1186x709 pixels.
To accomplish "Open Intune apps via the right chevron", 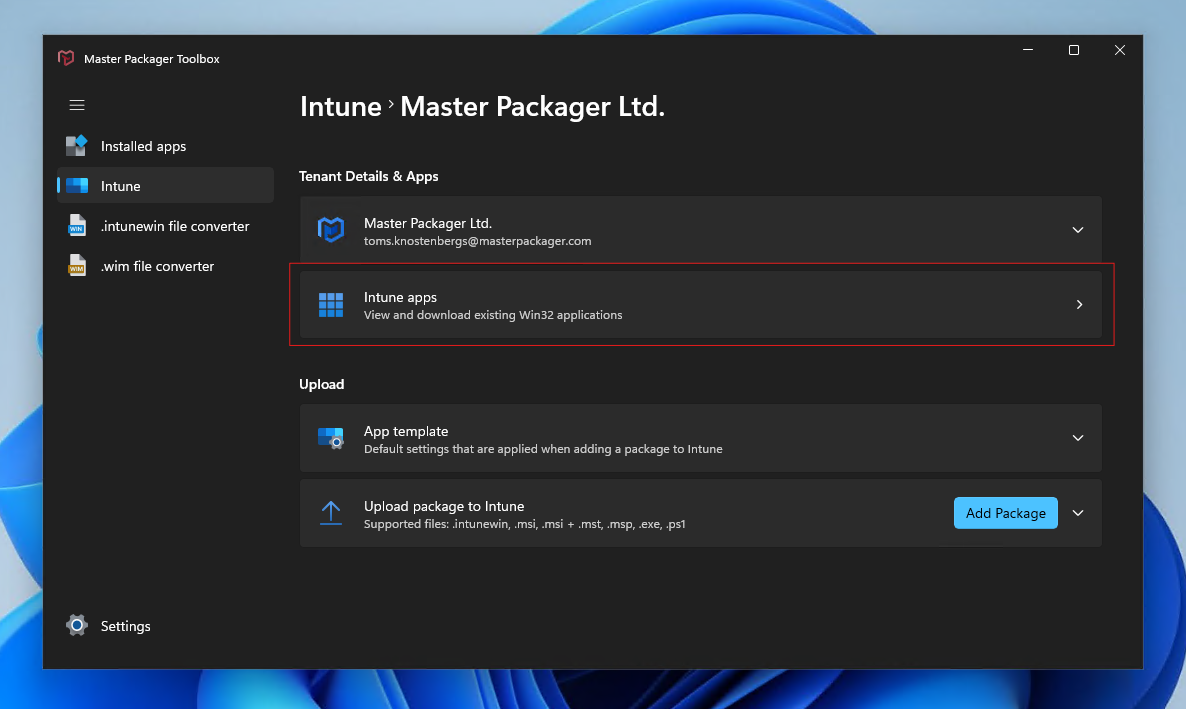I will coord(1079,305).
